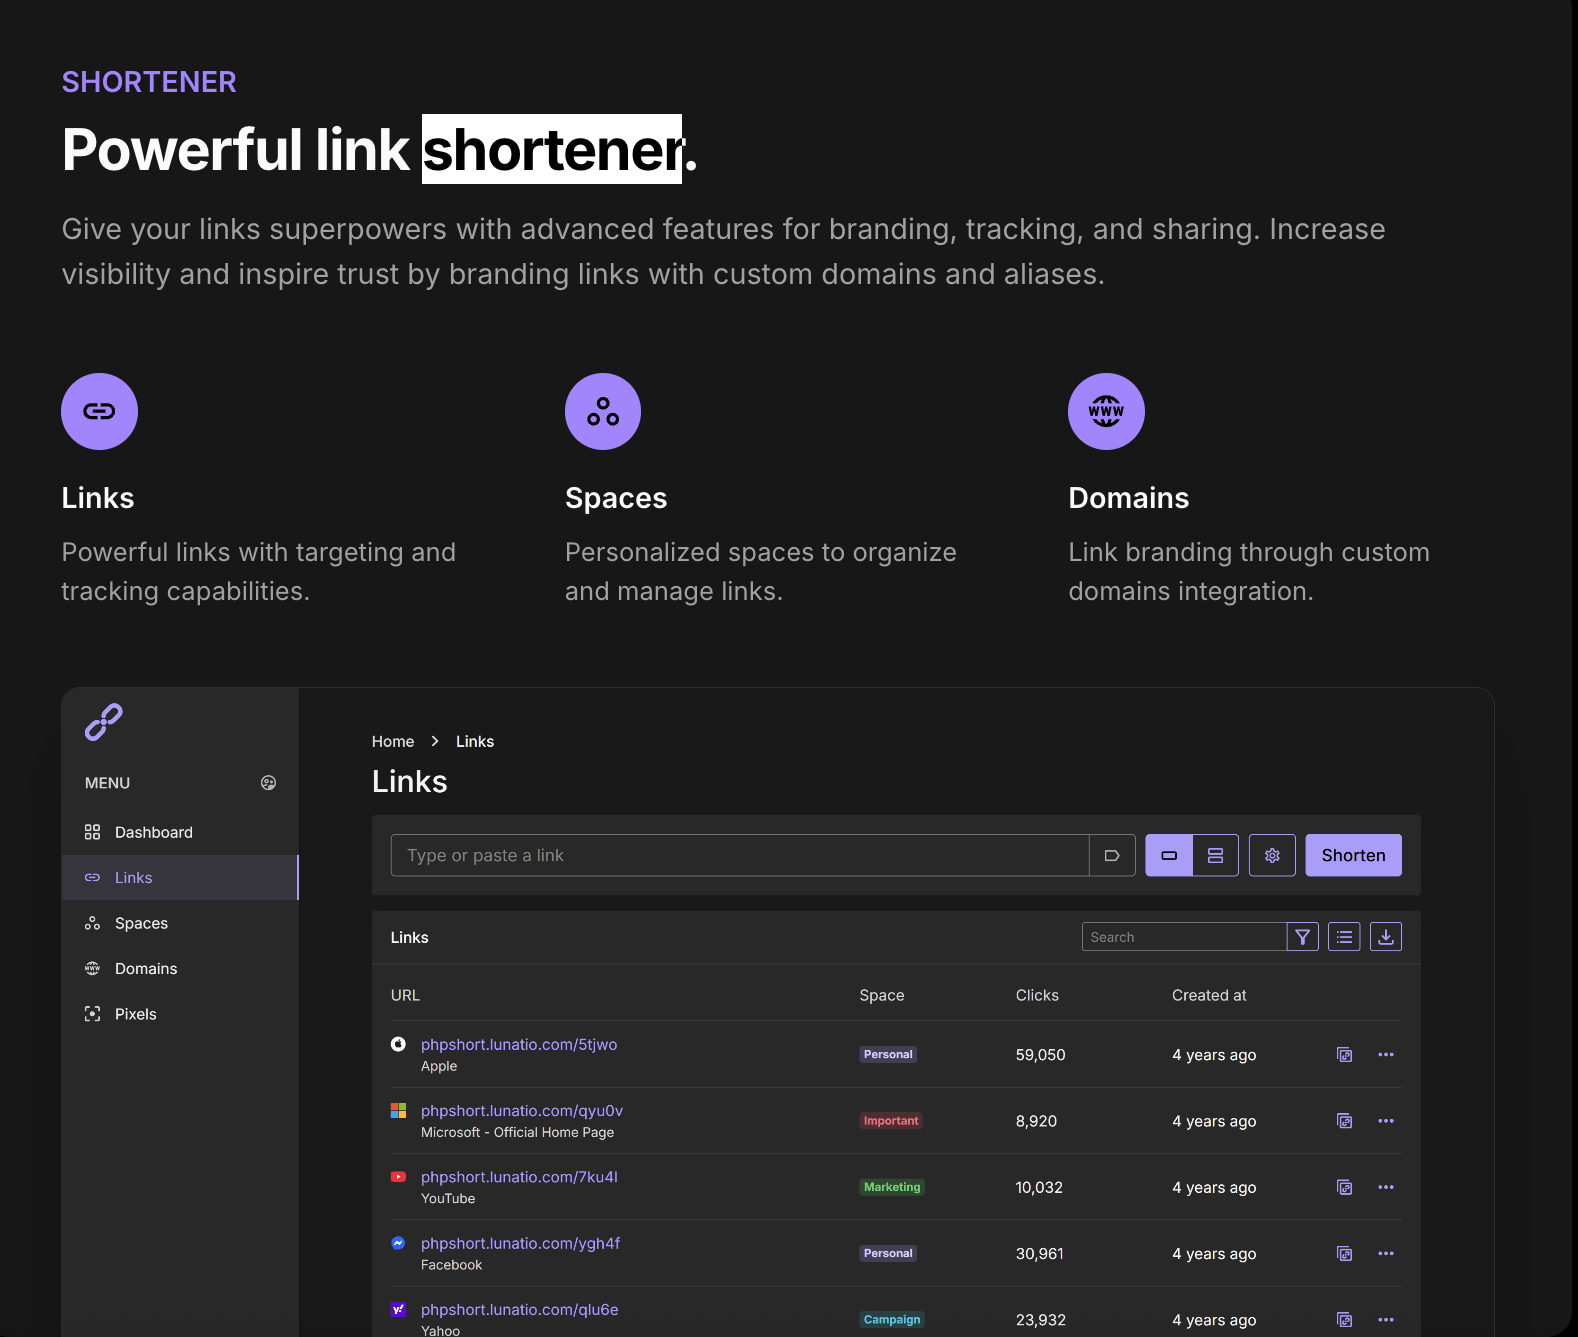Image resolution: width=1578 pixels, height=1337 pixels.
Task: Open the search filter dropdown
Action: (x=1302, y=937)
